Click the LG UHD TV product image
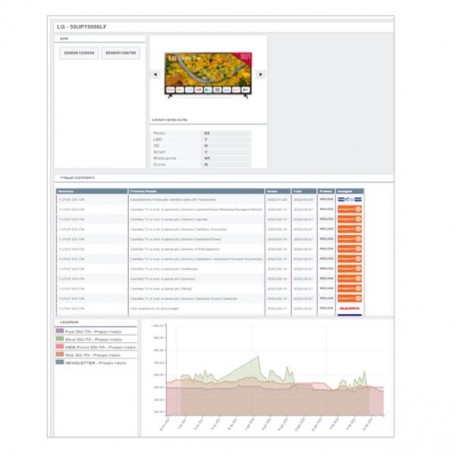Image resolution: width=455 pixels, height=455 pixels. [x=208, y=75]
